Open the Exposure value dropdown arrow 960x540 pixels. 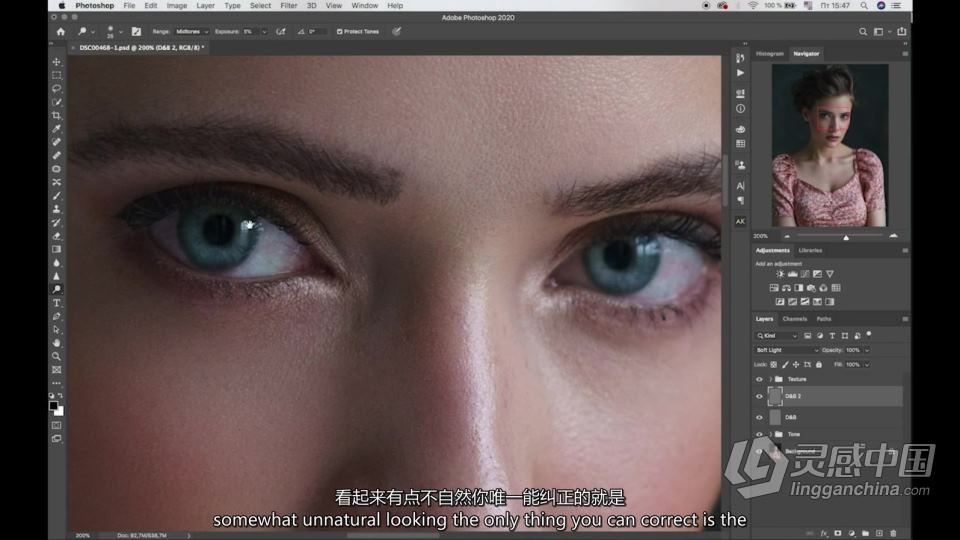[x=264, y=31]
